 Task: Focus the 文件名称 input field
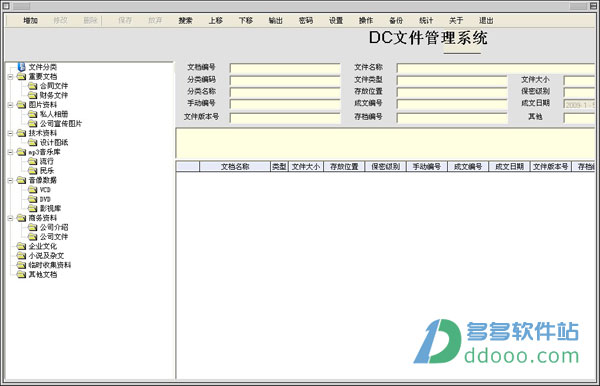[x=496, y=68]
